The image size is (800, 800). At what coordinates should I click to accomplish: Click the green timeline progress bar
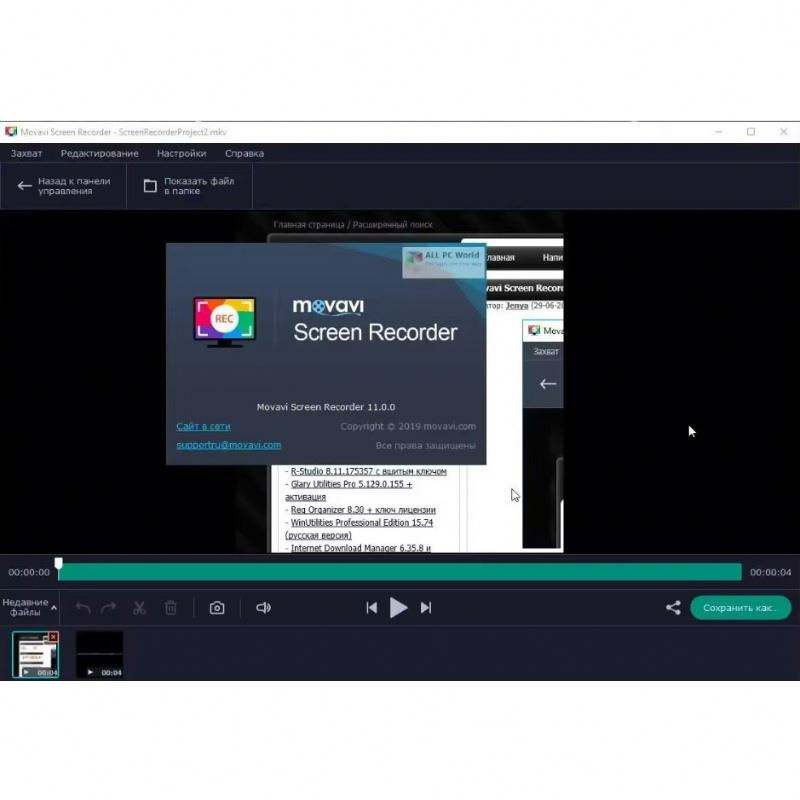tap(400, 572)
